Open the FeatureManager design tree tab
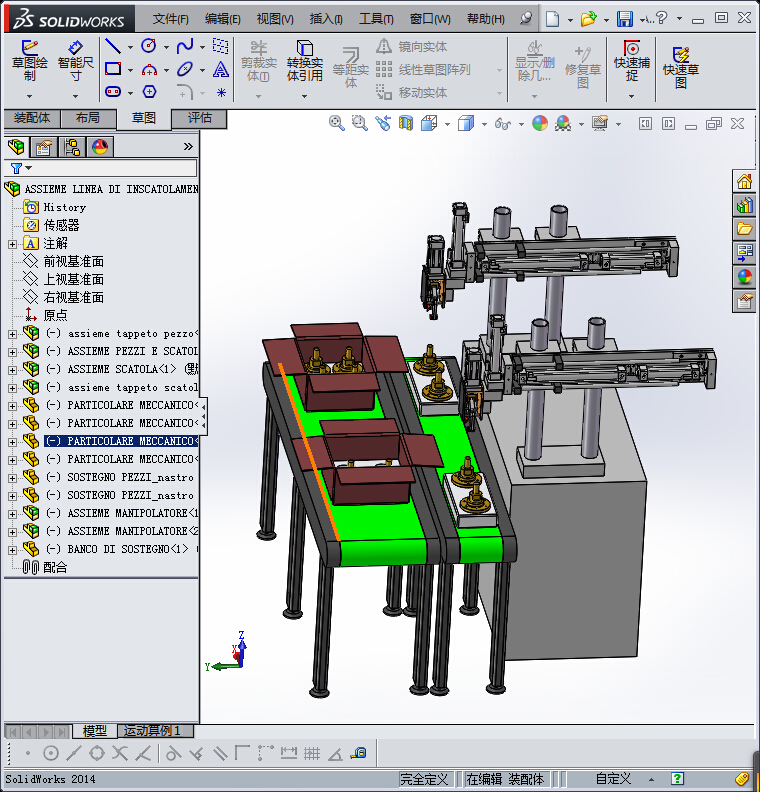Viewport: 760px width, 792px height. point(16,147)
